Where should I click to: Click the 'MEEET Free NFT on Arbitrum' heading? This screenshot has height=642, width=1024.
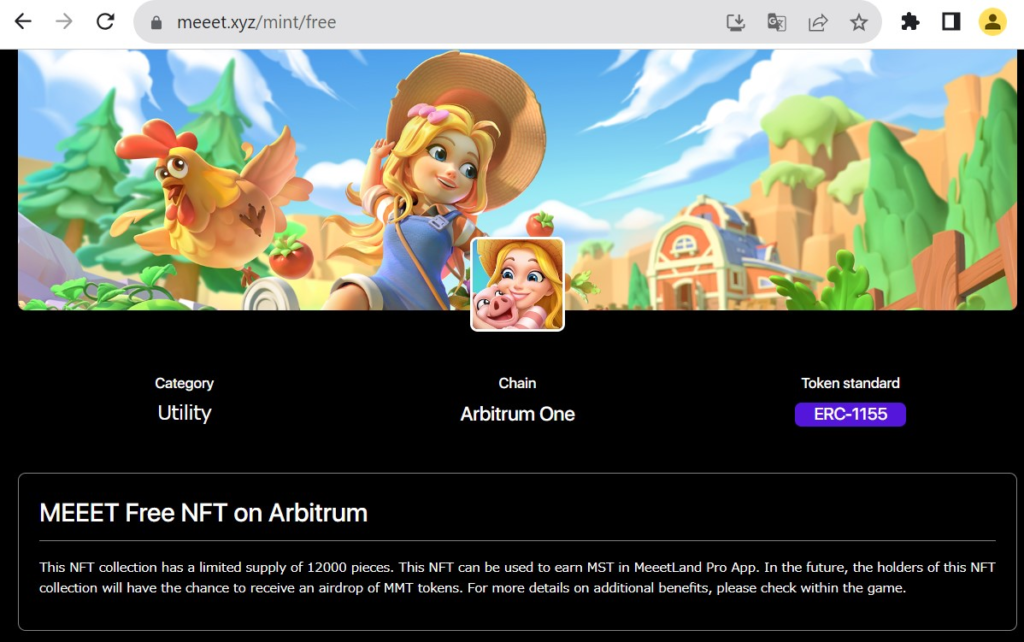coord(203,513)
